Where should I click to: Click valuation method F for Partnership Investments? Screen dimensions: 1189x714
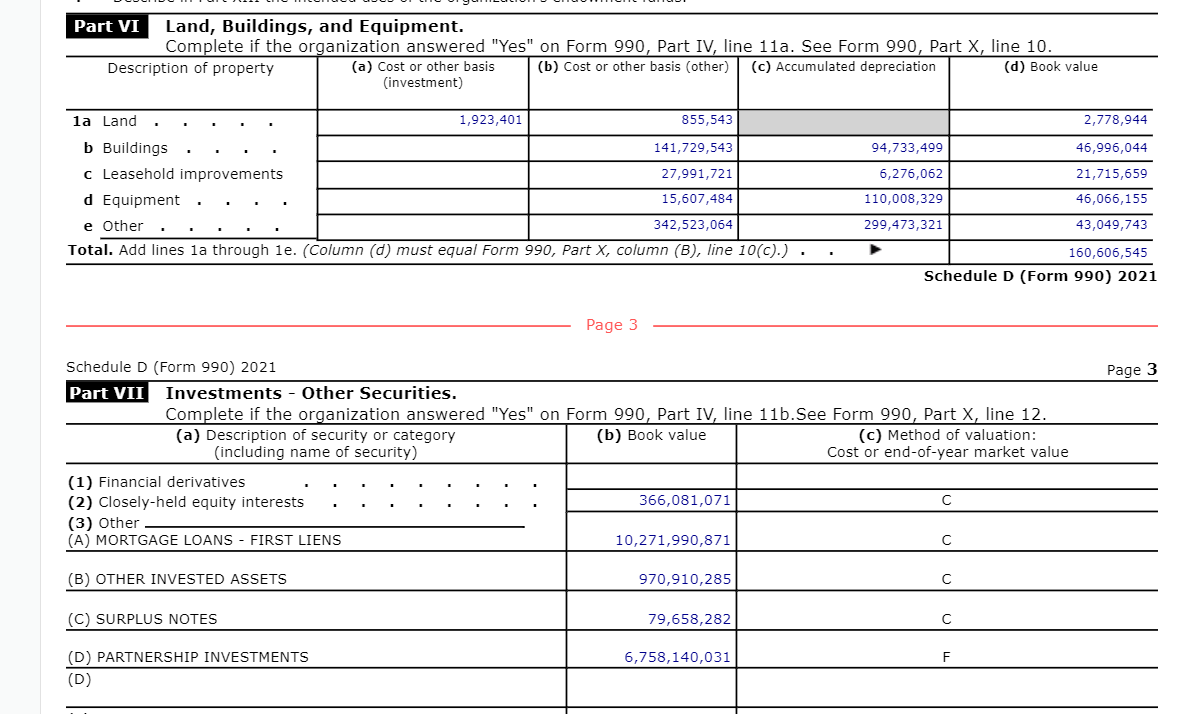coord(946,657)
